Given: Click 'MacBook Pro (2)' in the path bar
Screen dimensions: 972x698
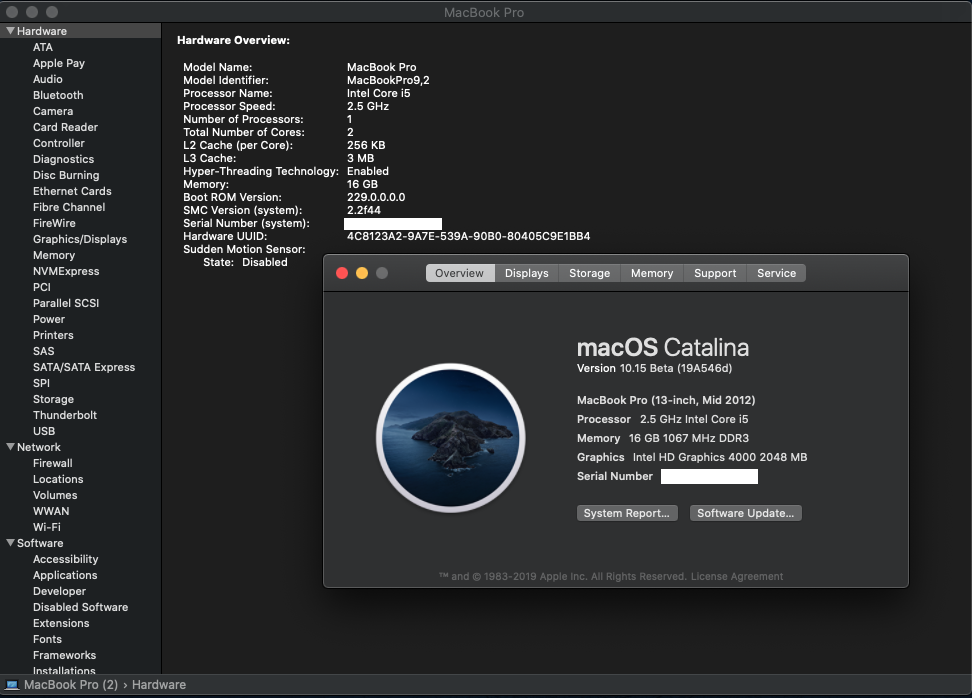Looking at the screenshot, I should point(71,685).
